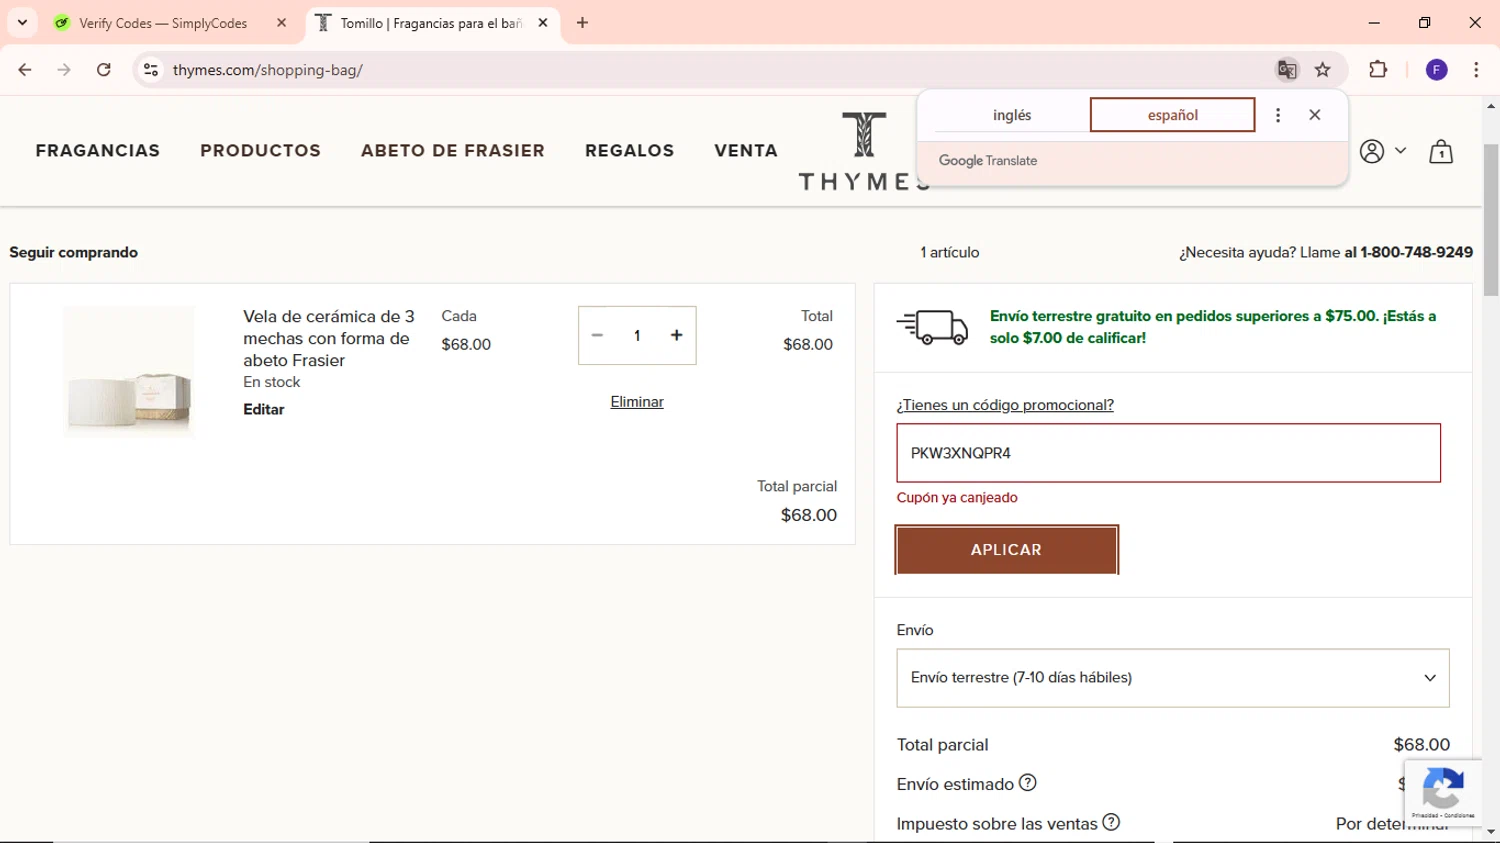Click the promo code field with PKW3XNQPR4

(x=1168, y=453)
